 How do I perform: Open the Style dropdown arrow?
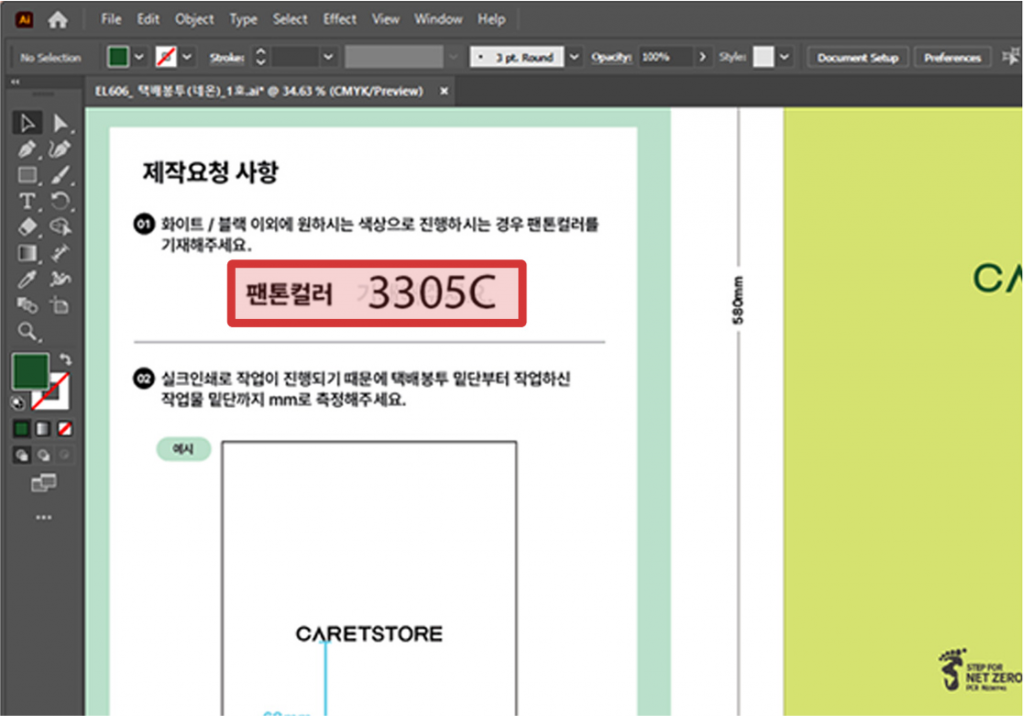click(x=784, y=57)
